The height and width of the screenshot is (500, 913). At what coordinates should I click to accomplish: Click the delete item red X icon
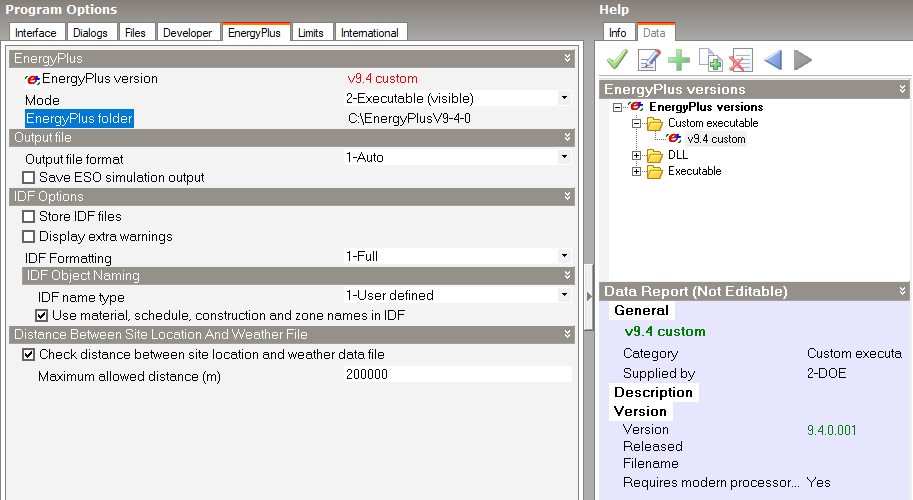[740, 61]
